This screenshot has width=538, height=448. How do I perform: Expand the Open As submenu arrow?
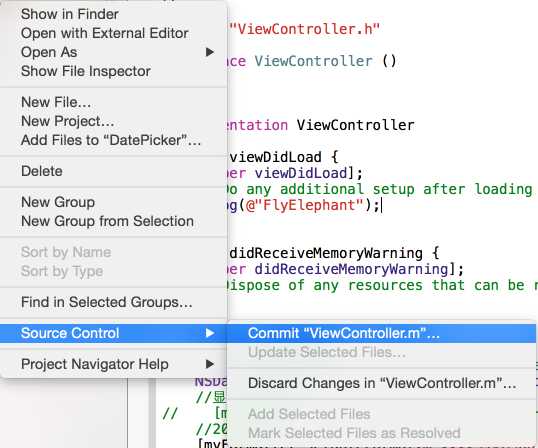[x=209, y=52]
